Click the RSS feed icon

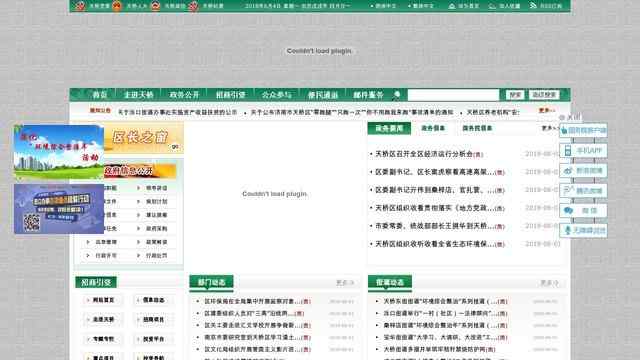533,6
